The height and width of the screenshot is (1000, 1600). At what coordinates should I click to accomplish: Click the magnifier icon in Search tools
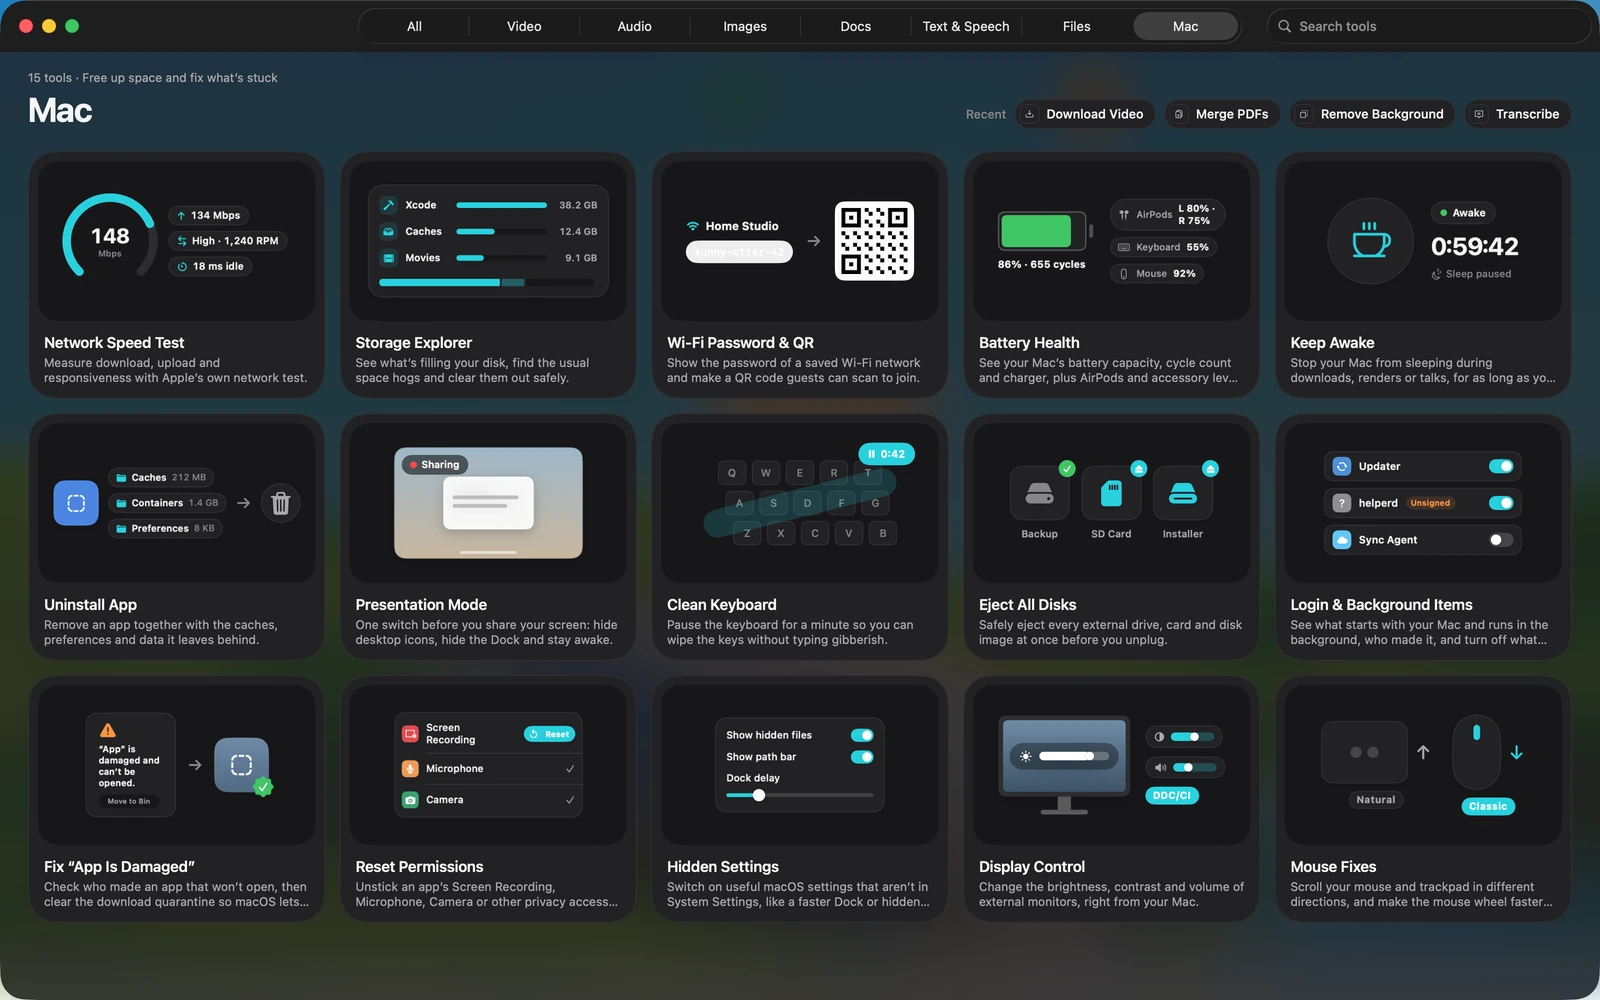tap(1285, 26)
